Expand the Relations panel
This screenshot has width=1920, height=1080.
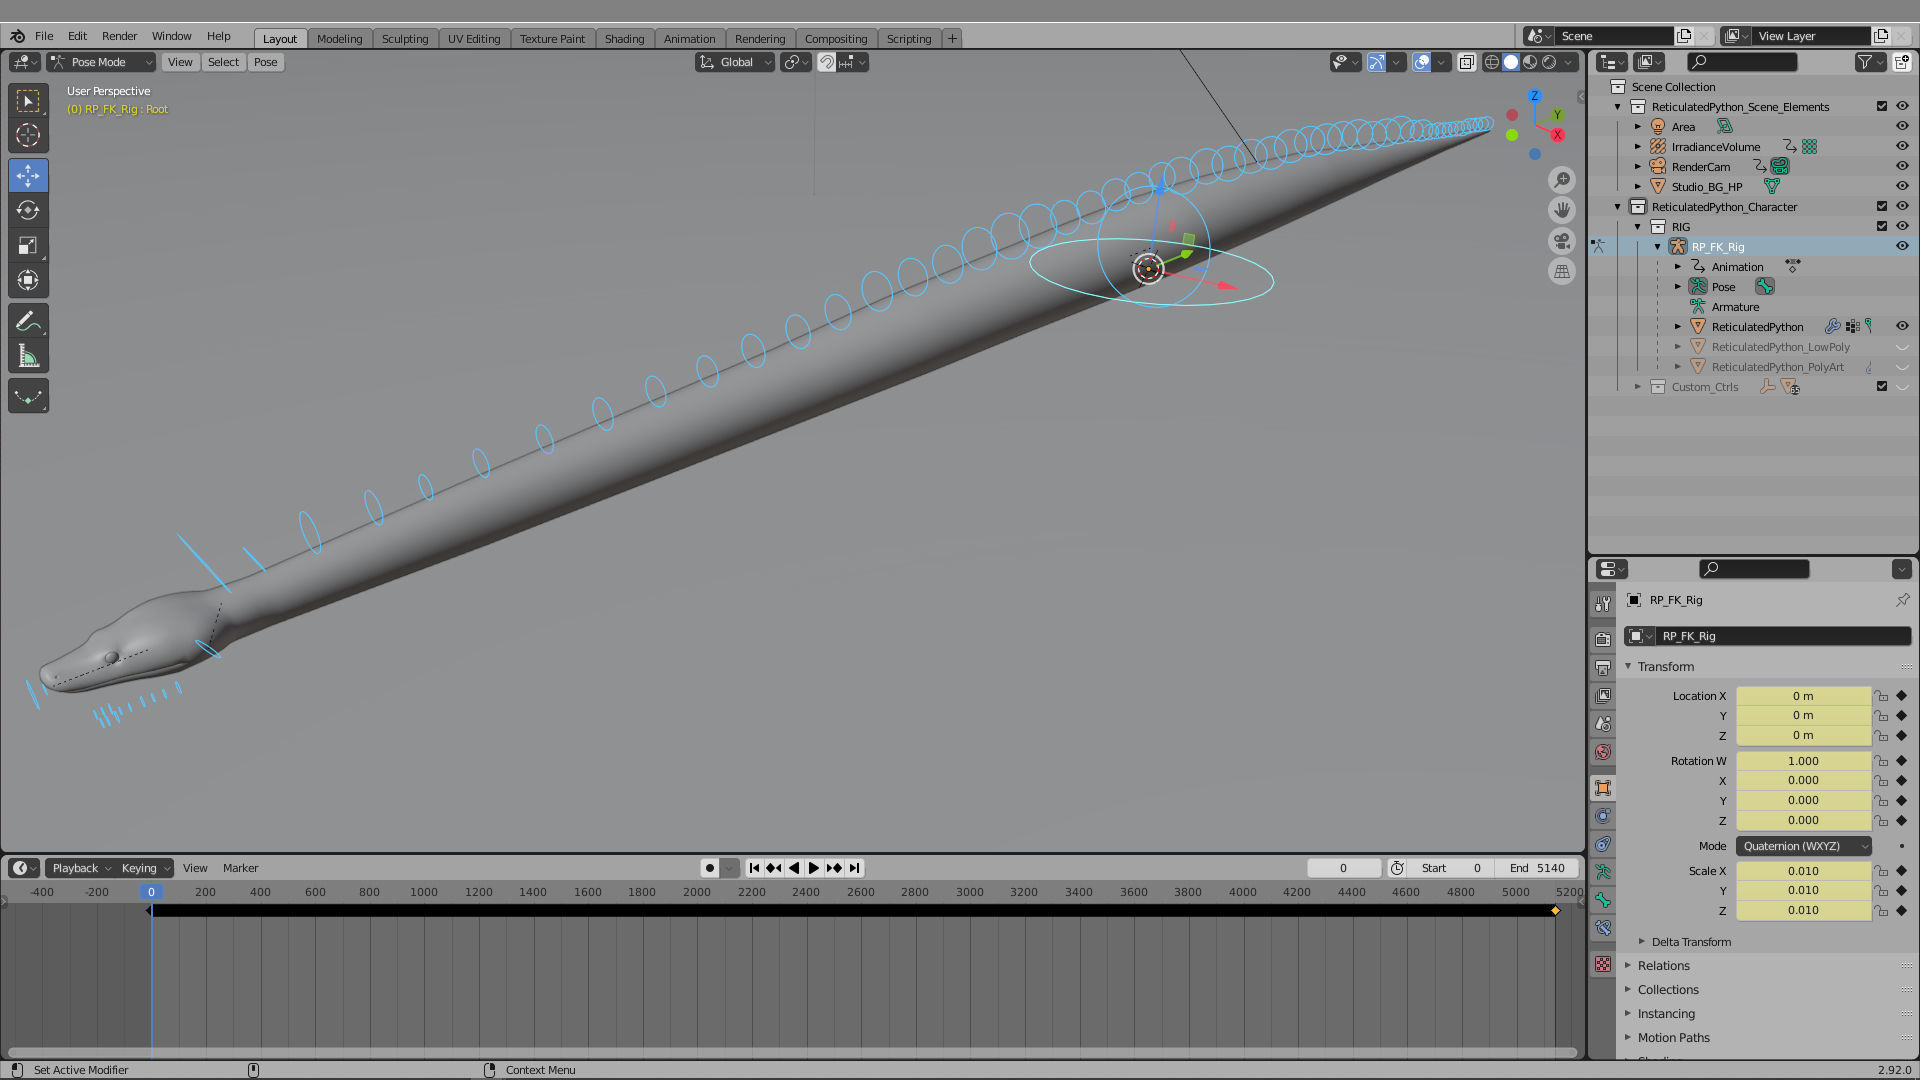(x=1663, y=966)
